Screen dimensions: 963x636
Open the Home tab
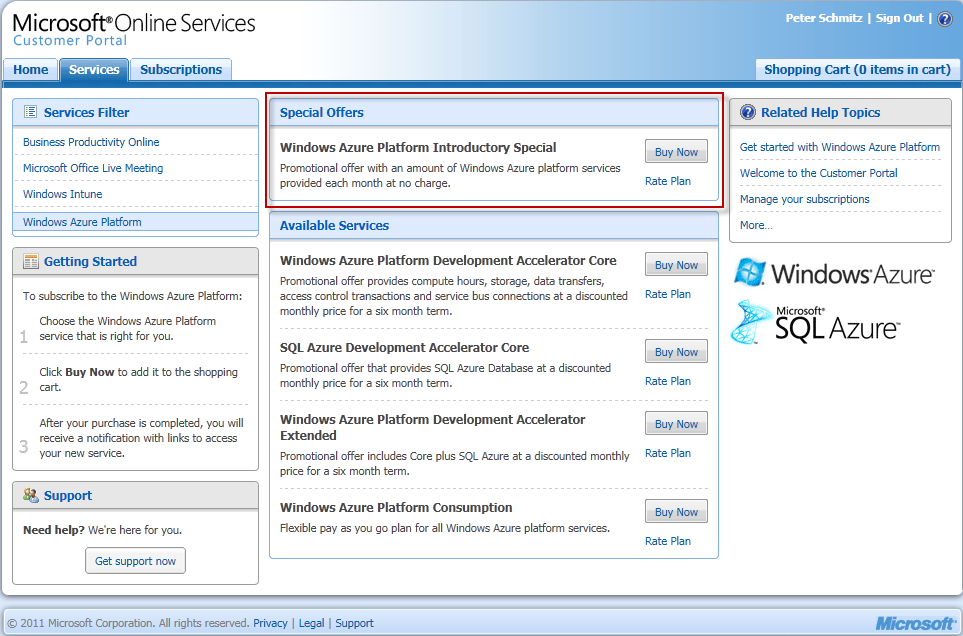pos(31,69)
